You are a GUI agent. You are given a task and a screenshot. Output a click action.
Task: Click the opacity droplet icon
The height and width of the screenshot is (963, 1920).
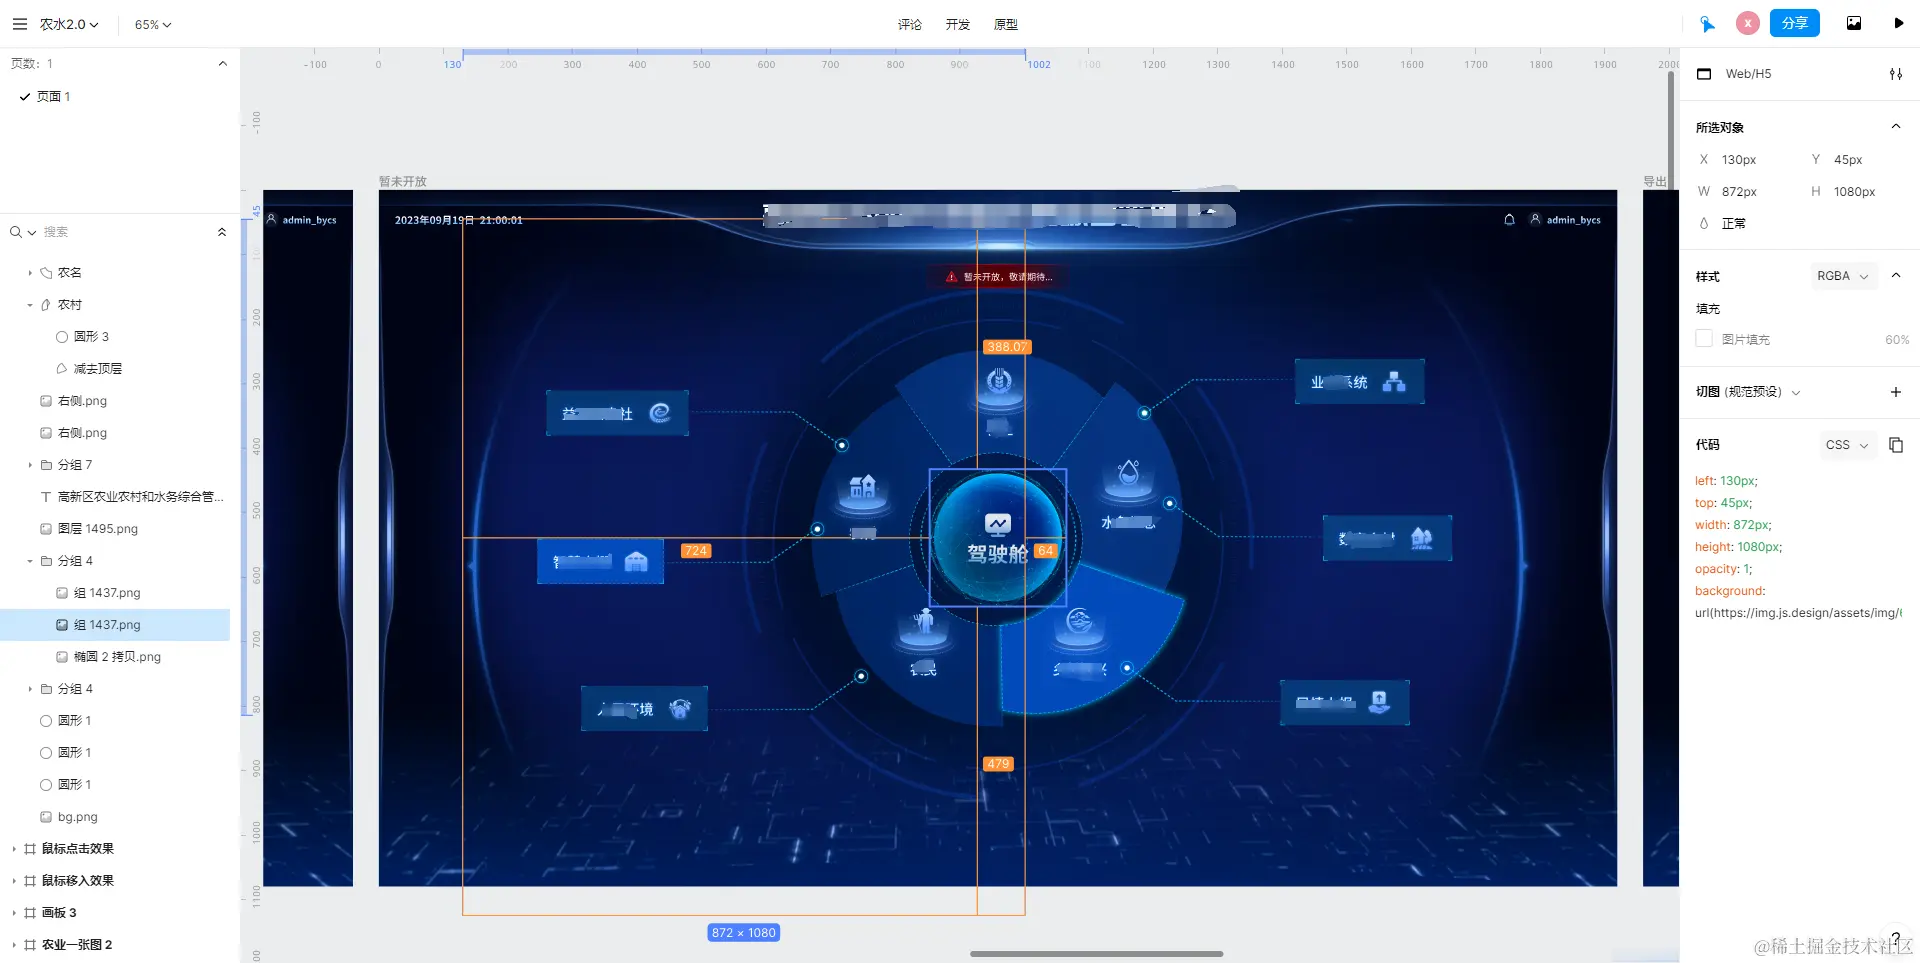pos(1704,223)
